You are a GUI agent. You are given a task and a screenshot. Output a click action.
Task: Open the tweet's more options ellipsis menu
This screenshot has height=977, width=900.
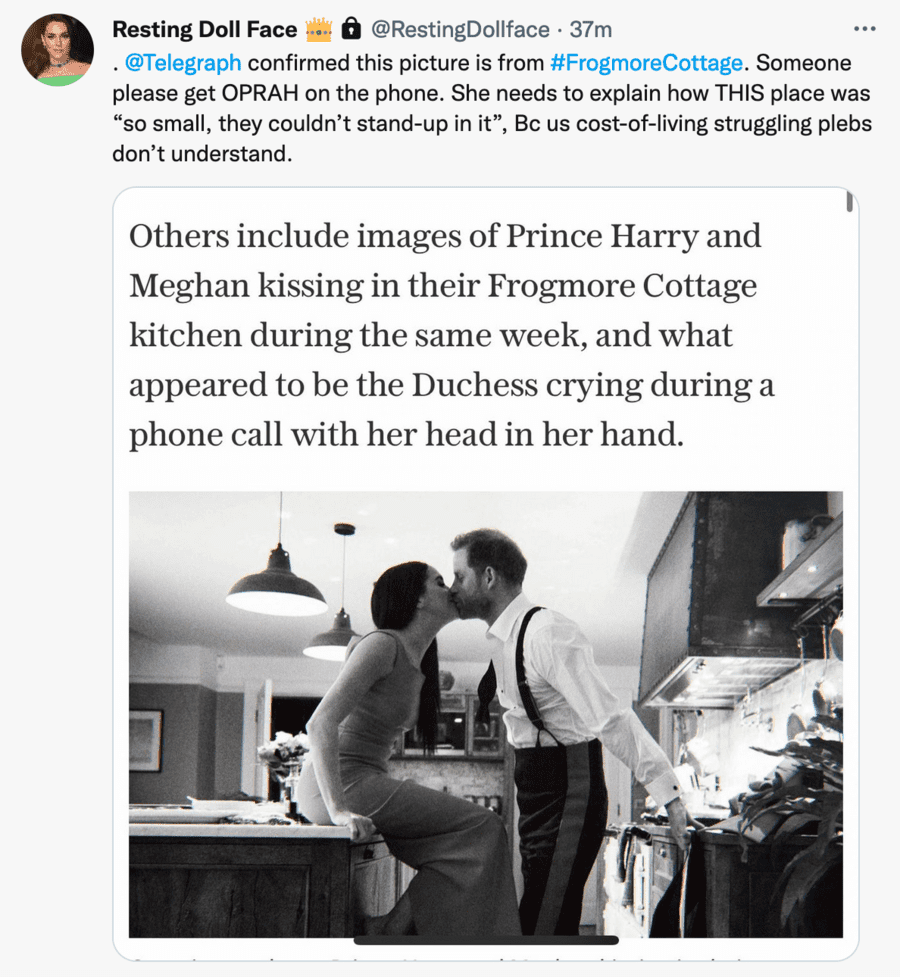[x=863, y=29]
